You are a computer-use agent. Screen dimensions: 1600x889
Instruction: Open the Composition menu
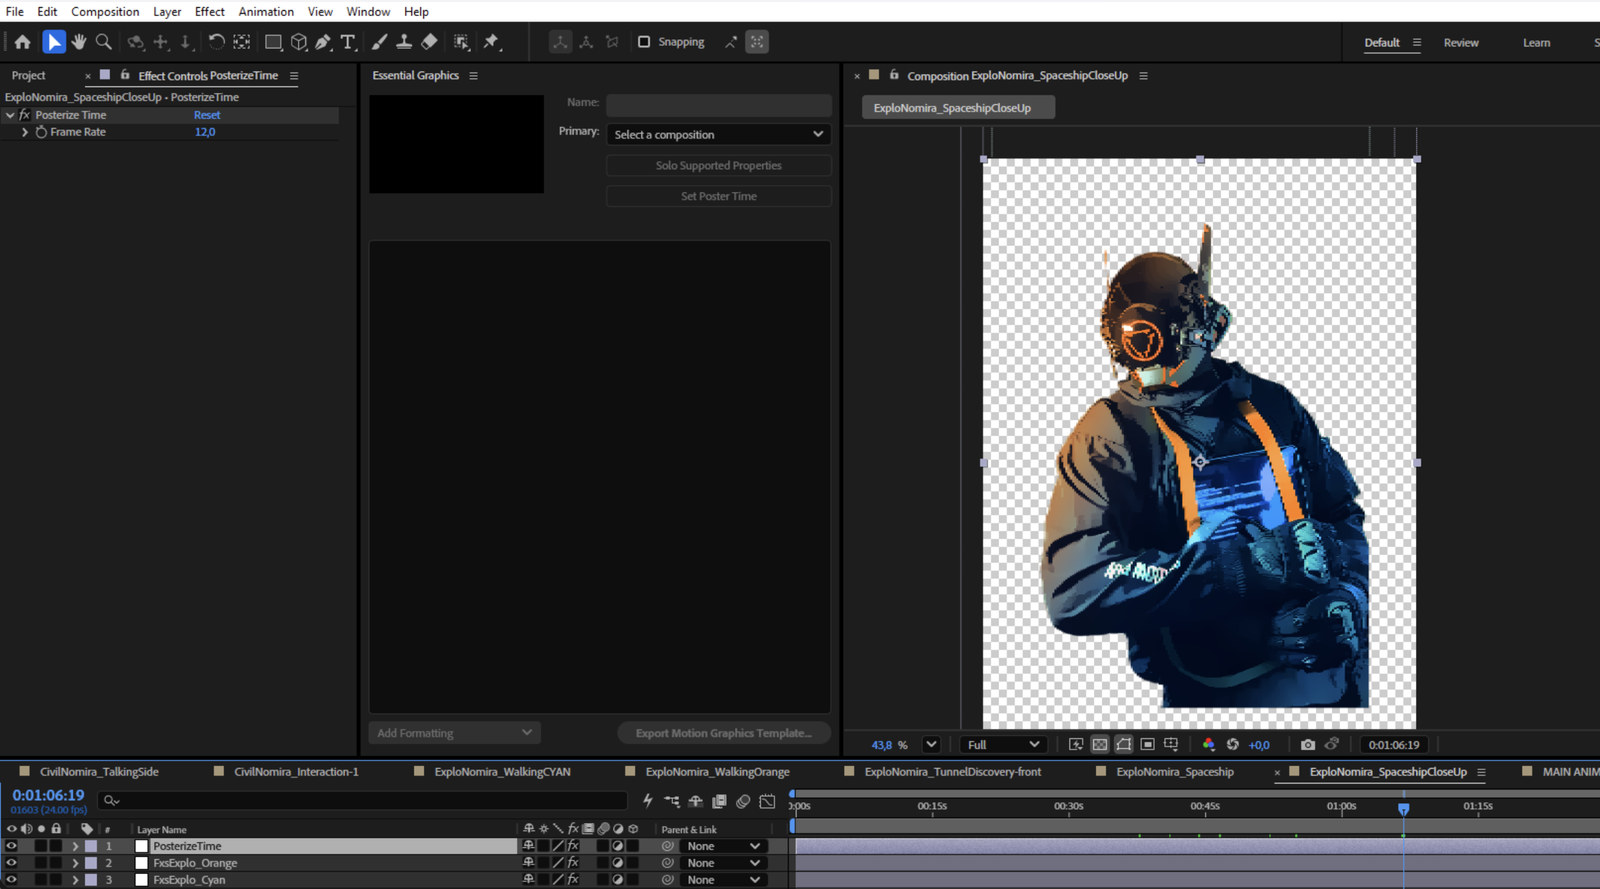[x=105, y=11]
